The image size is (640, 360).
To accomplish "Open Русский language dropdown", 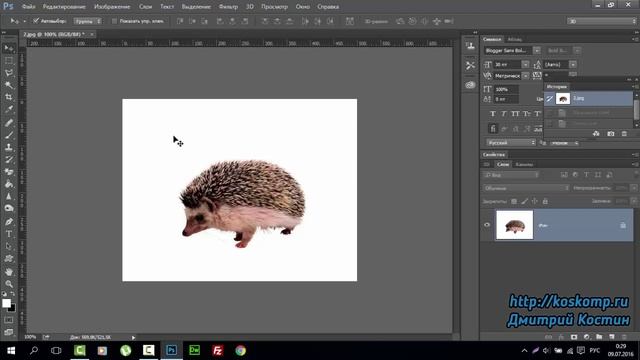I will 510,143.
